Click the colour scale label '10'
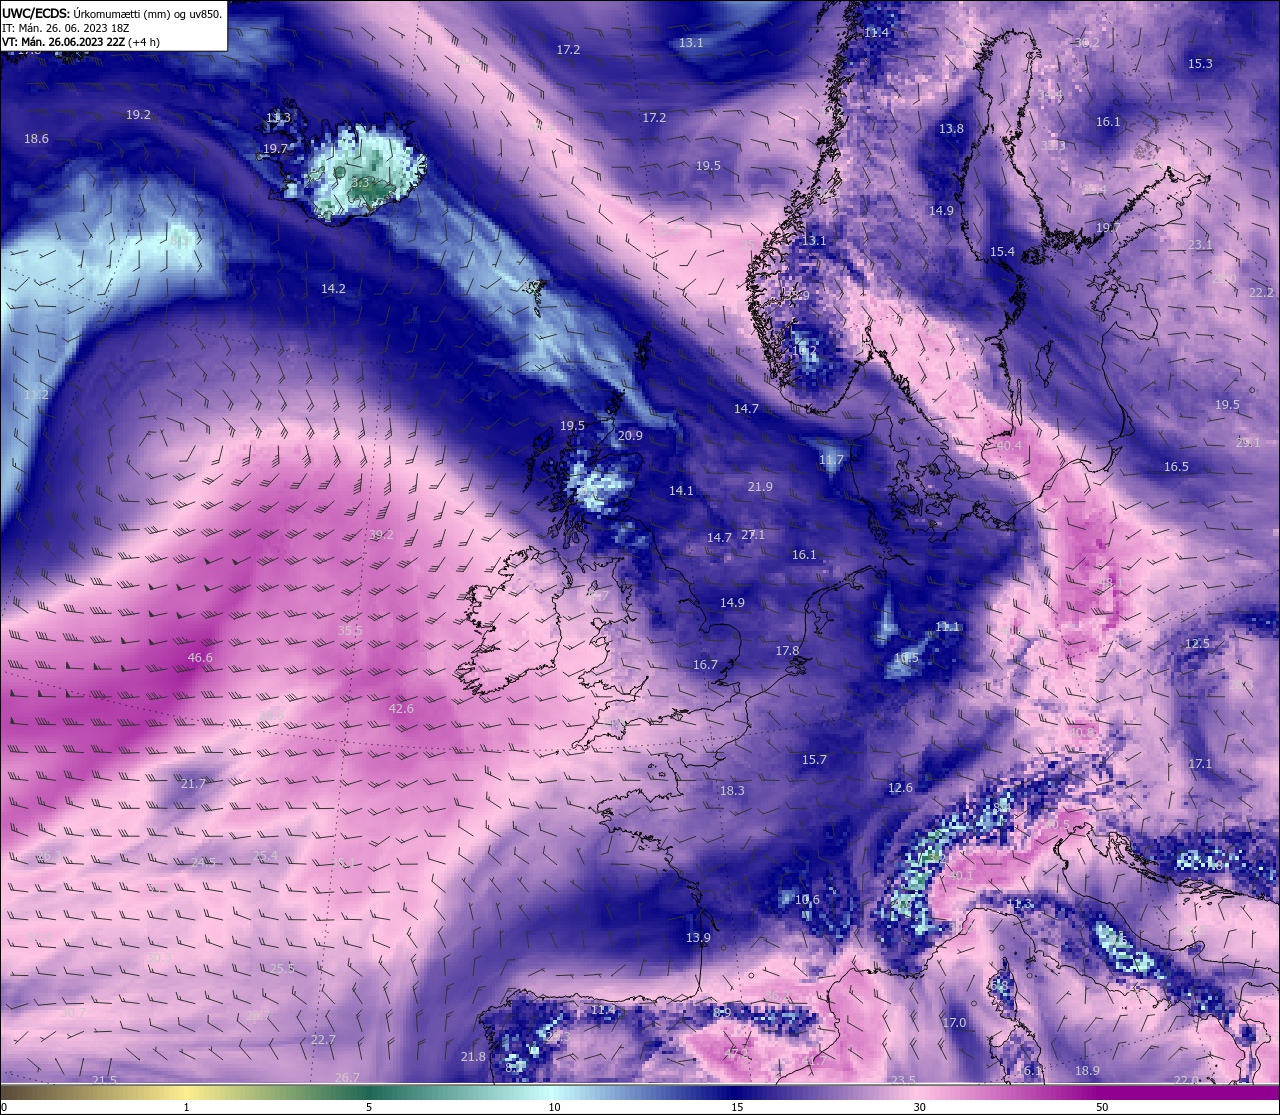This screenshot has width=1280, height=1115. tap(553, 1107)
